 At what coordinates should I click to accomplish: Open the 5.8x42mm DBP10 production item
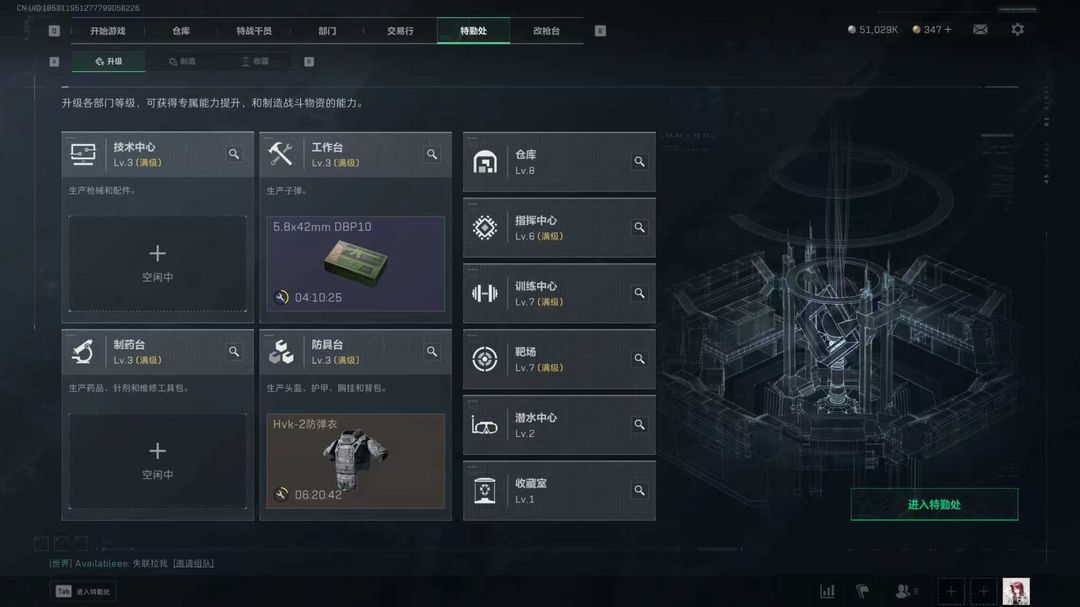pos(355,263)
